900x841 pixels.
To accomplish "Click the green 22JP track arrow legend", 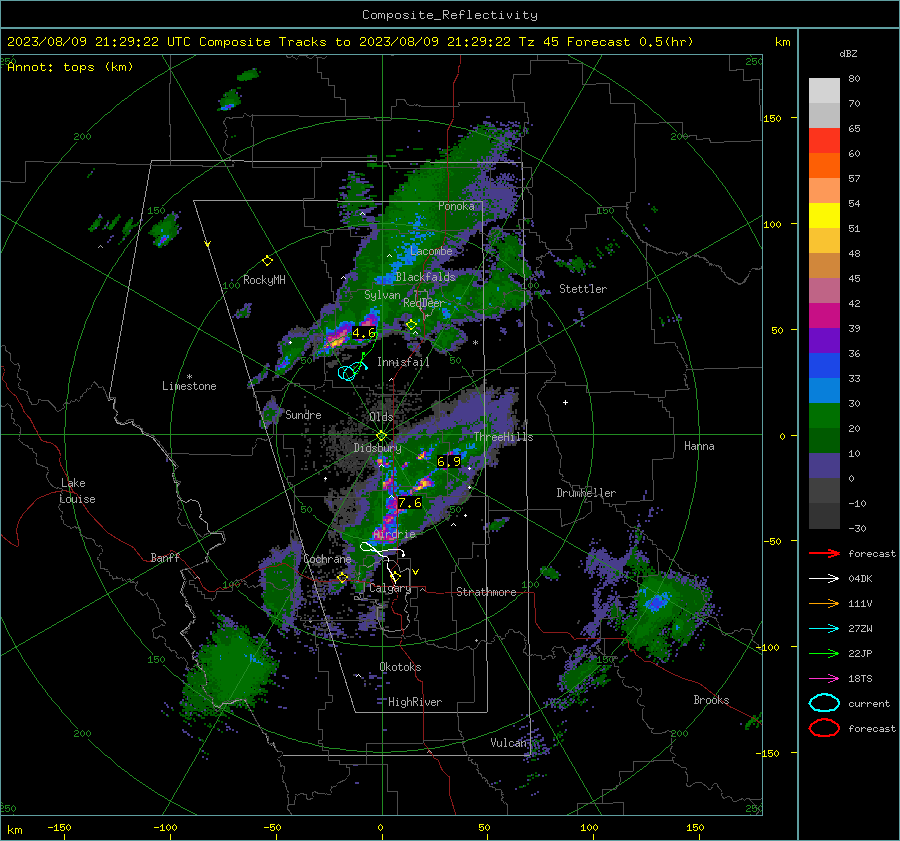I will tap(824, 653).
